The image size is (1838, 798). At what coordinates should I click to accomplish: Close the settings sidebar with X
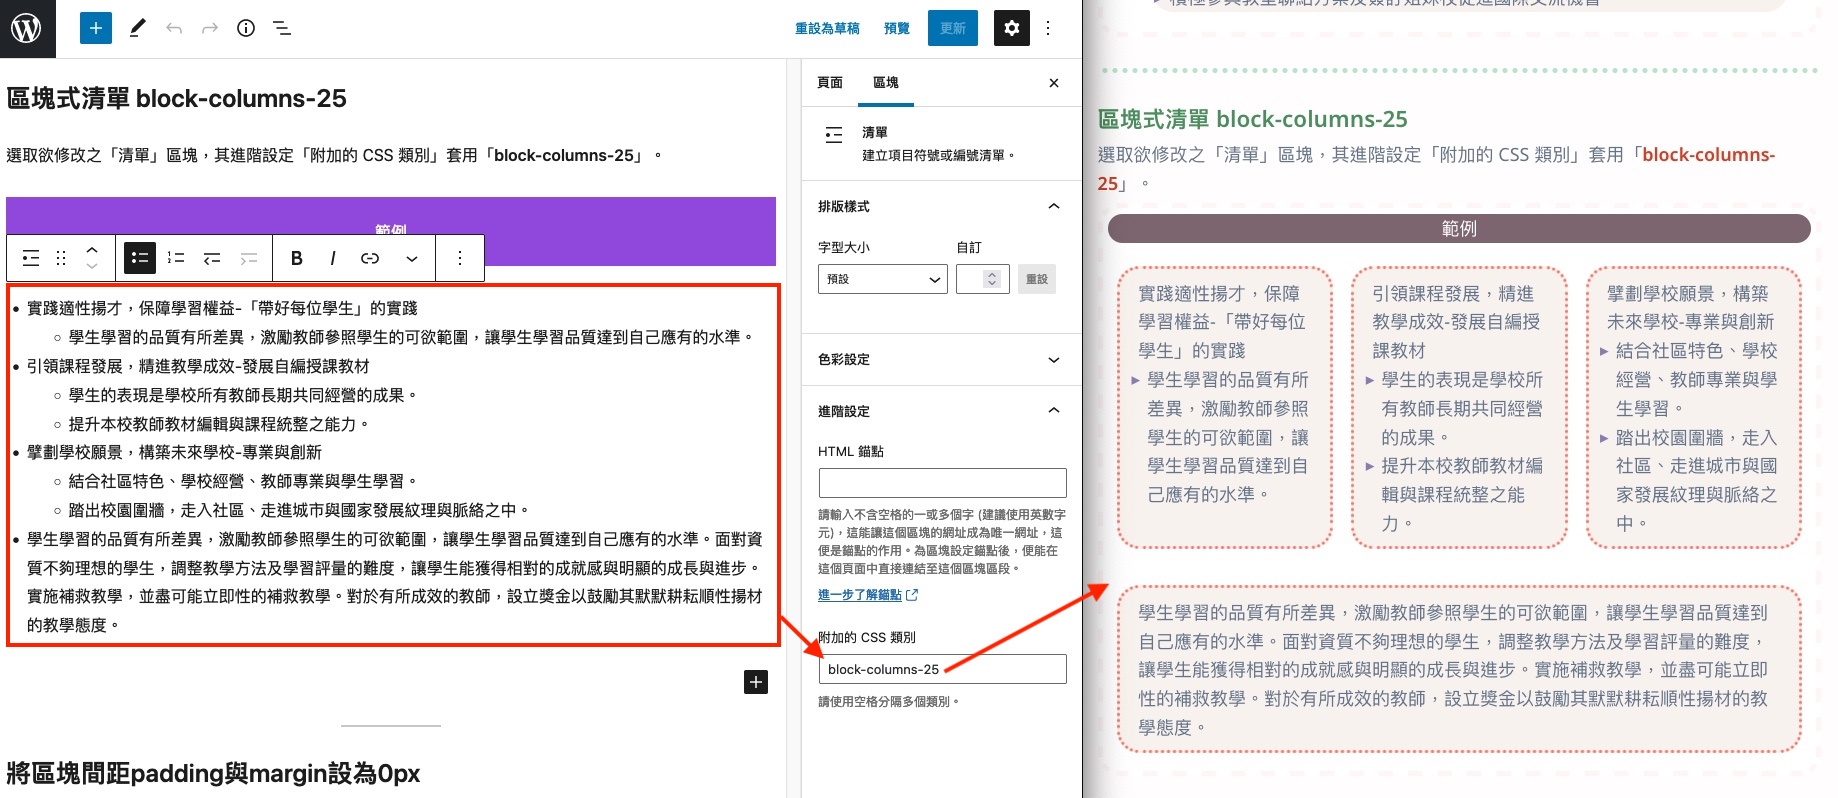point(1054,83)
